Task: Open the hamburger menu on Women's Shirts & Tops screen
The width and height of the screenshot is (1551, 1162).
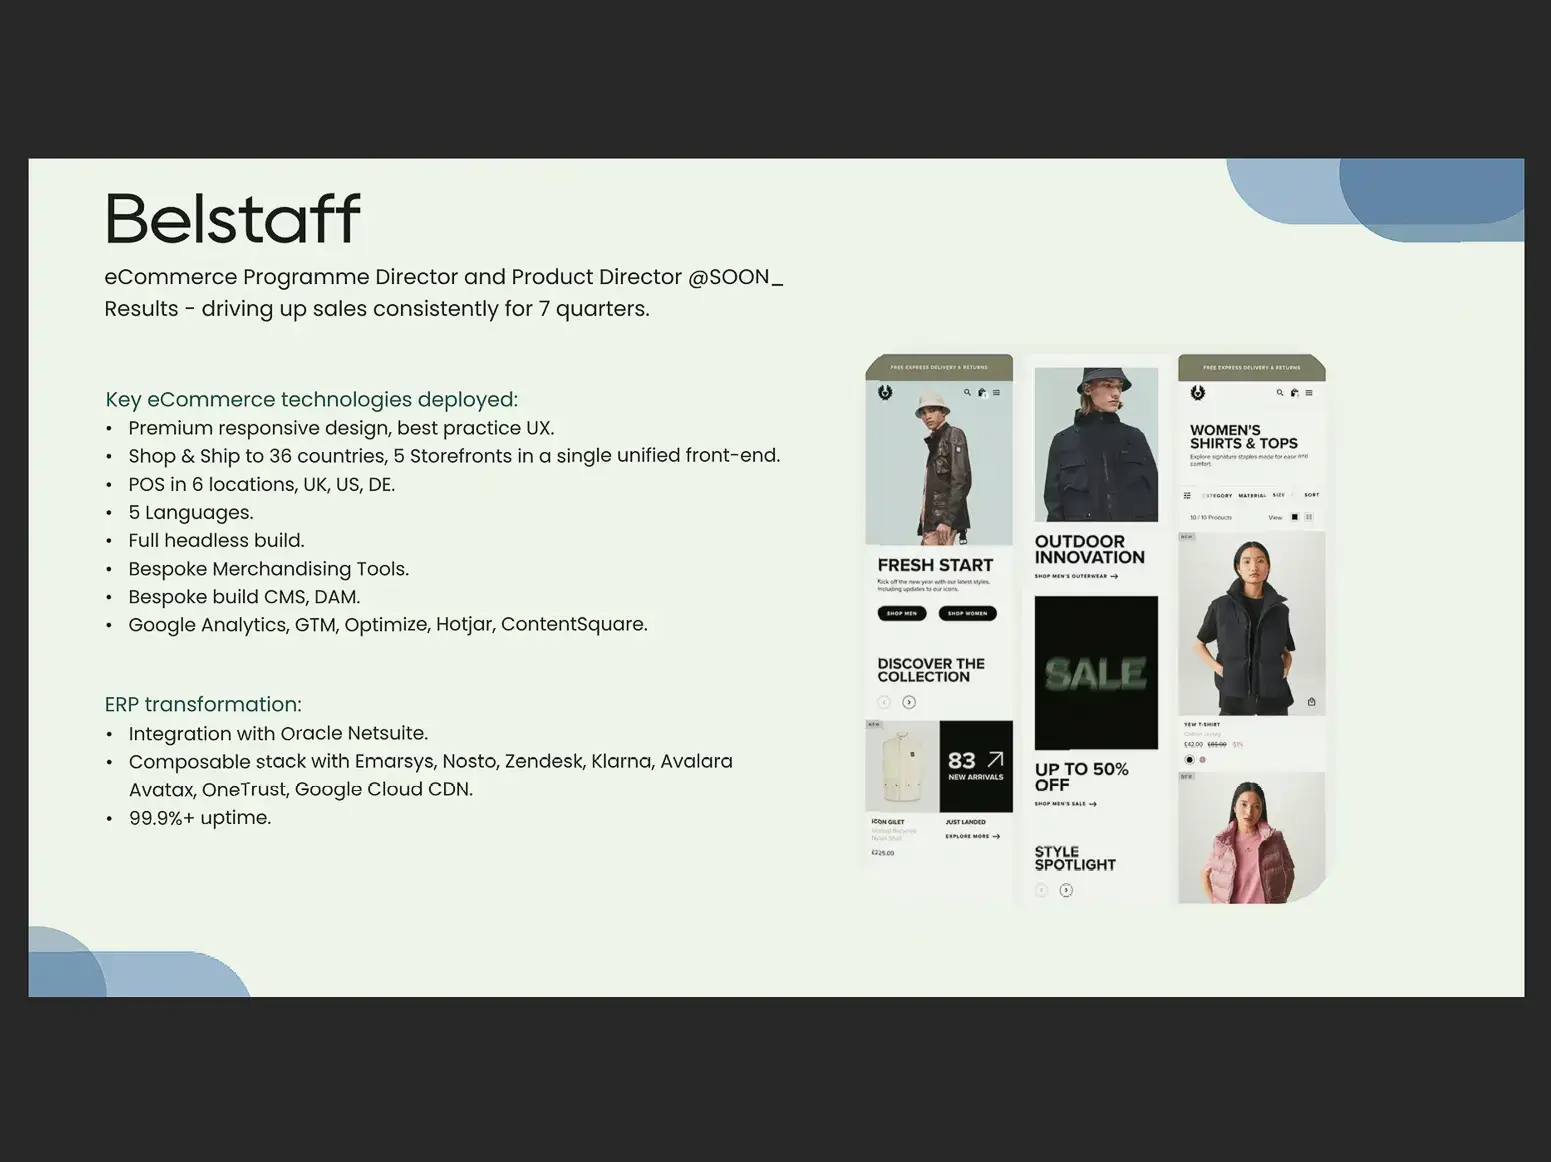Action: [1309, 393]
